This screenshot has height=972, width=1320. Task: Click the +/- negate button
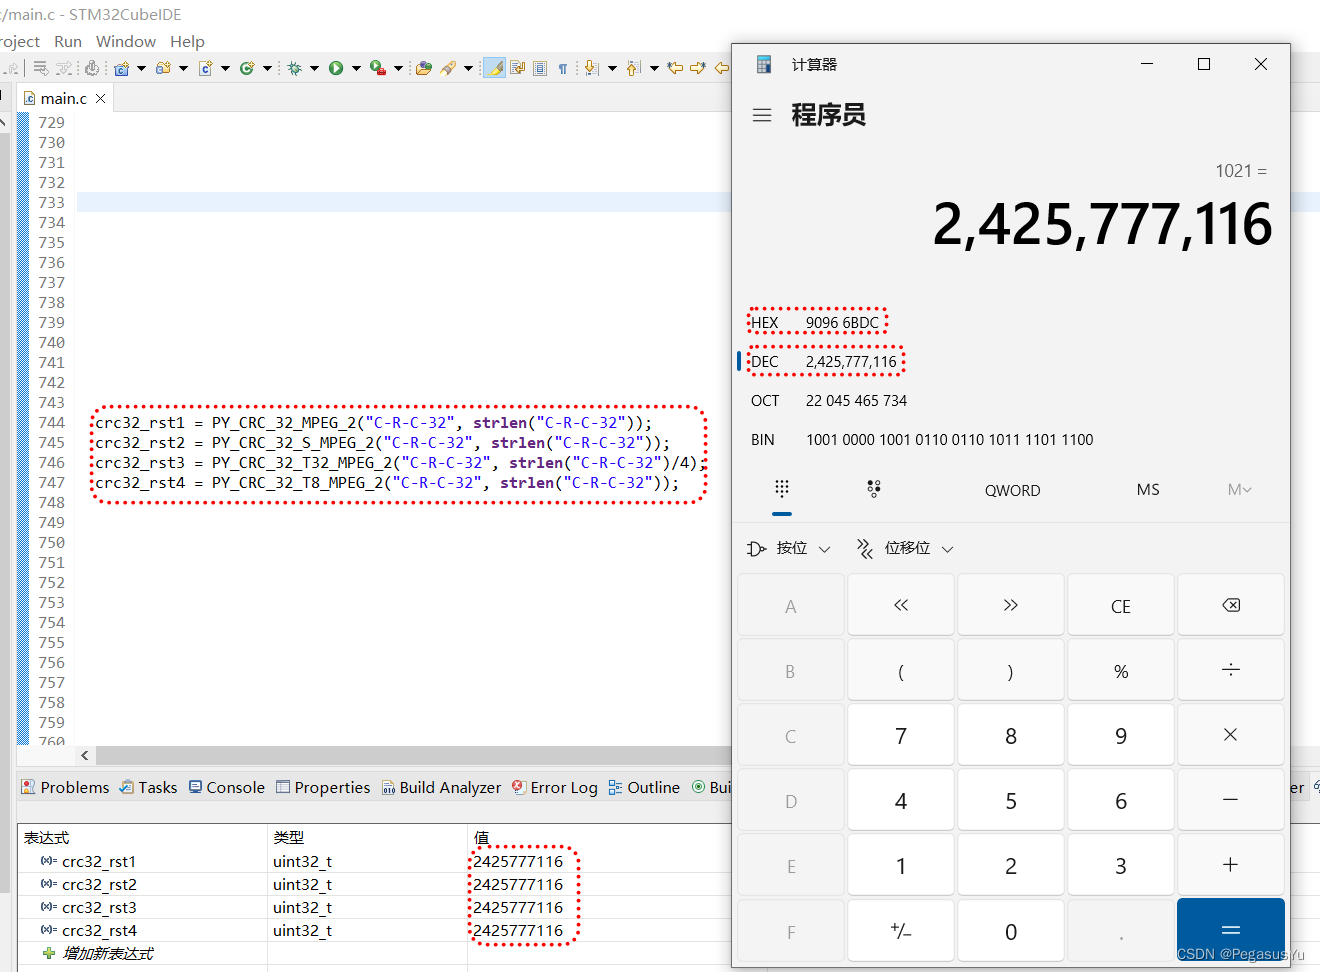(901, 930)
